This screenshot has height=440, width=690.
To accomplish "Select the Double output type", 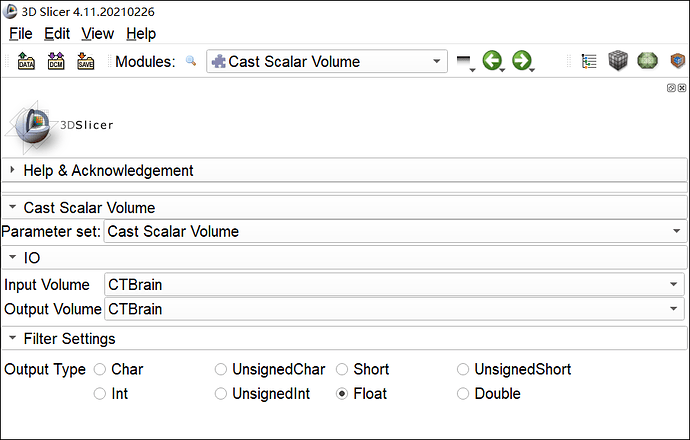I will tap(463, 394).
